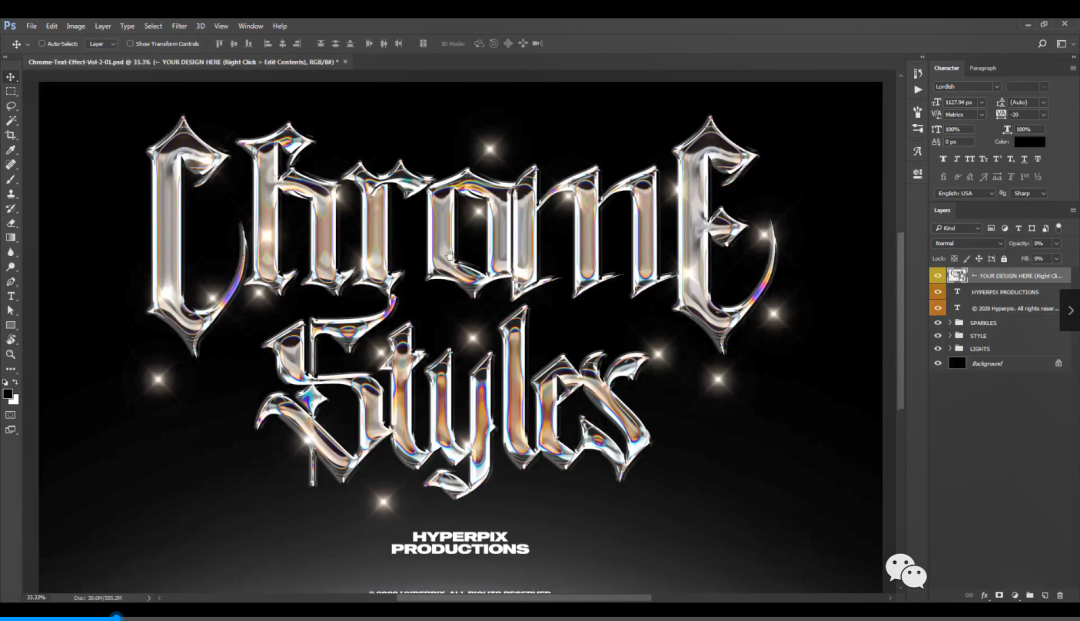This screenshot has height=621, width=1080.
Task: Select the History Brush tool
Action: [x=10, y=209]
